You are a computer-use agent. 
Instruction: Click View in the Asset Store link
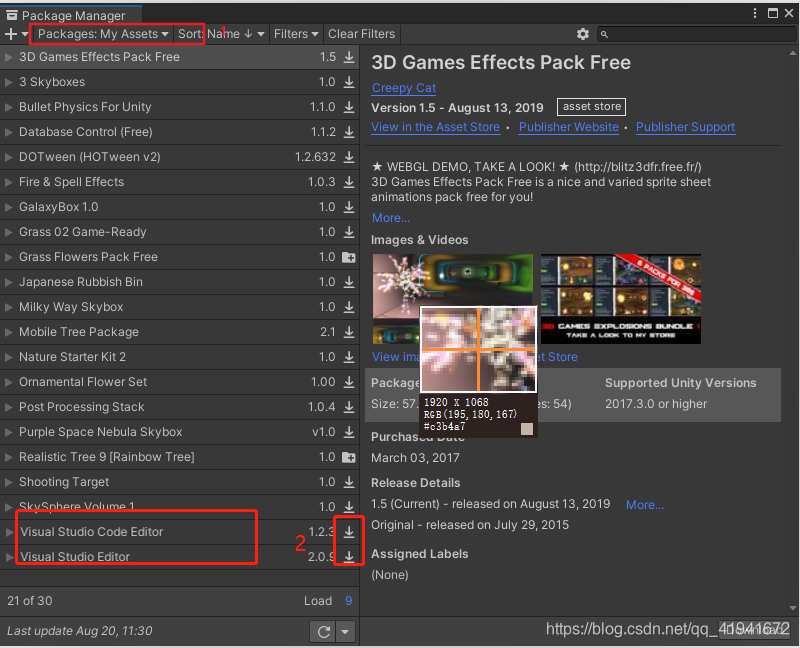coord(435,127)
